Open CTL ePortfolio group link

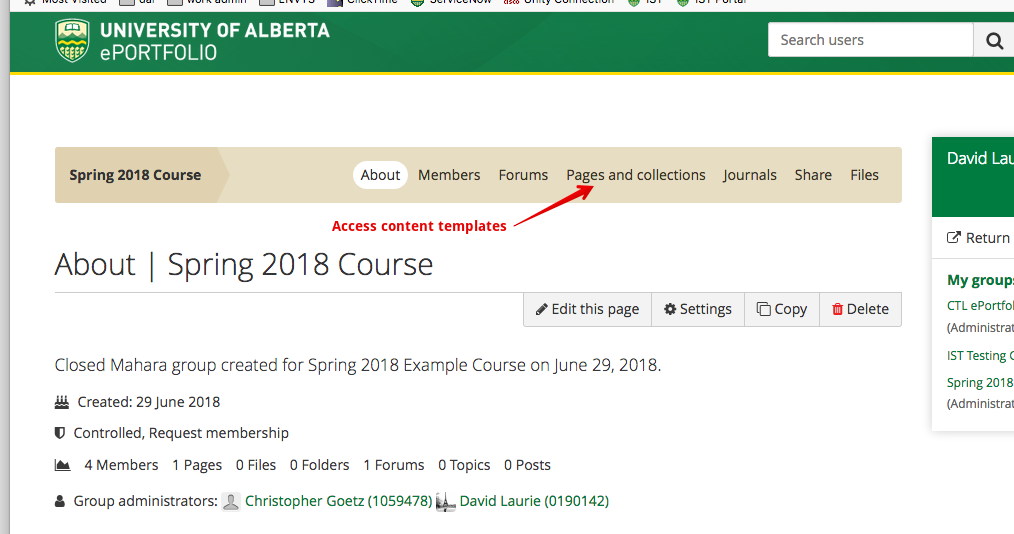click(x=980, y=306)
